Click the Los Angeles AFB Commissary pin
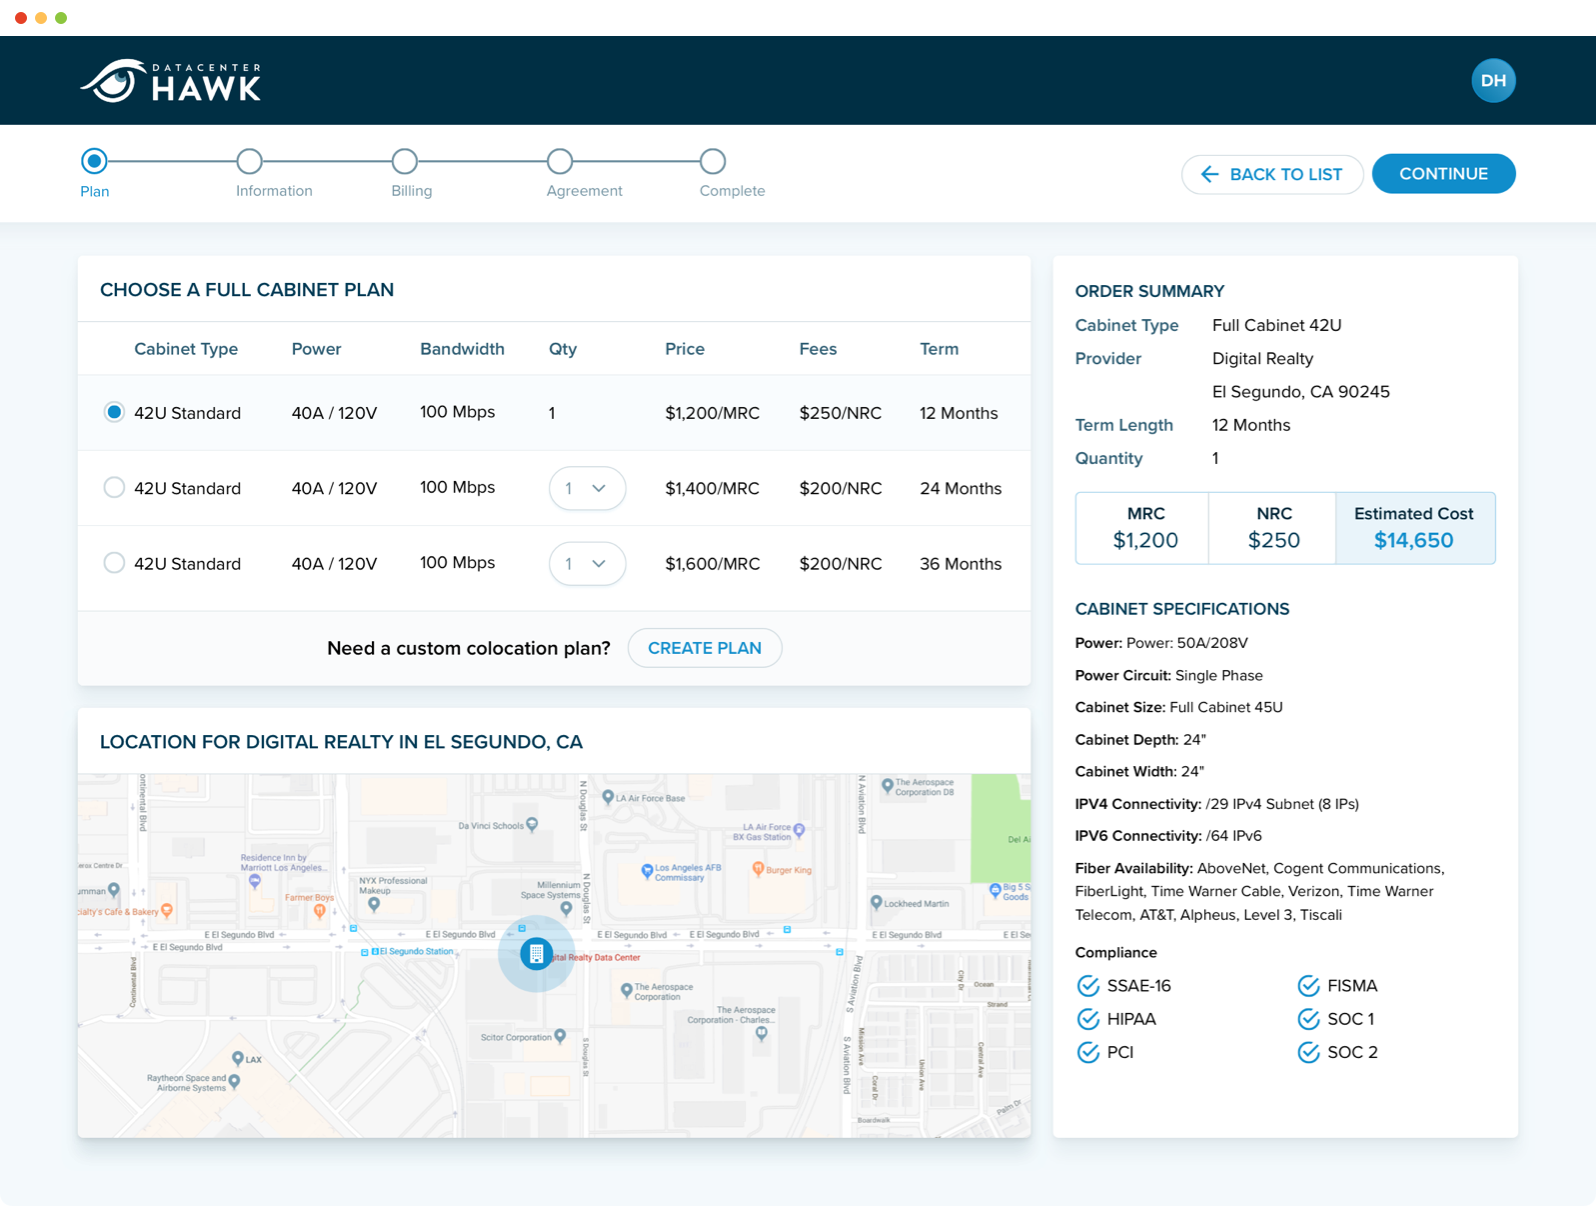Viewport: 1596px width, 1206px height. click(647, 871)
